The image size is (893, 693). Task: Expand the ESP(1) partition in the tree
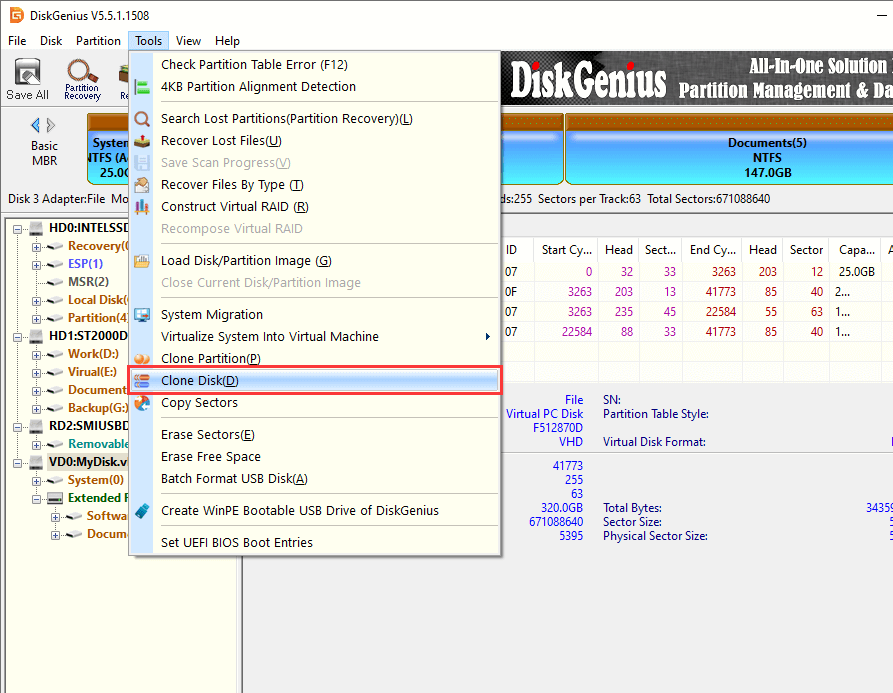(x=37, y=264)
